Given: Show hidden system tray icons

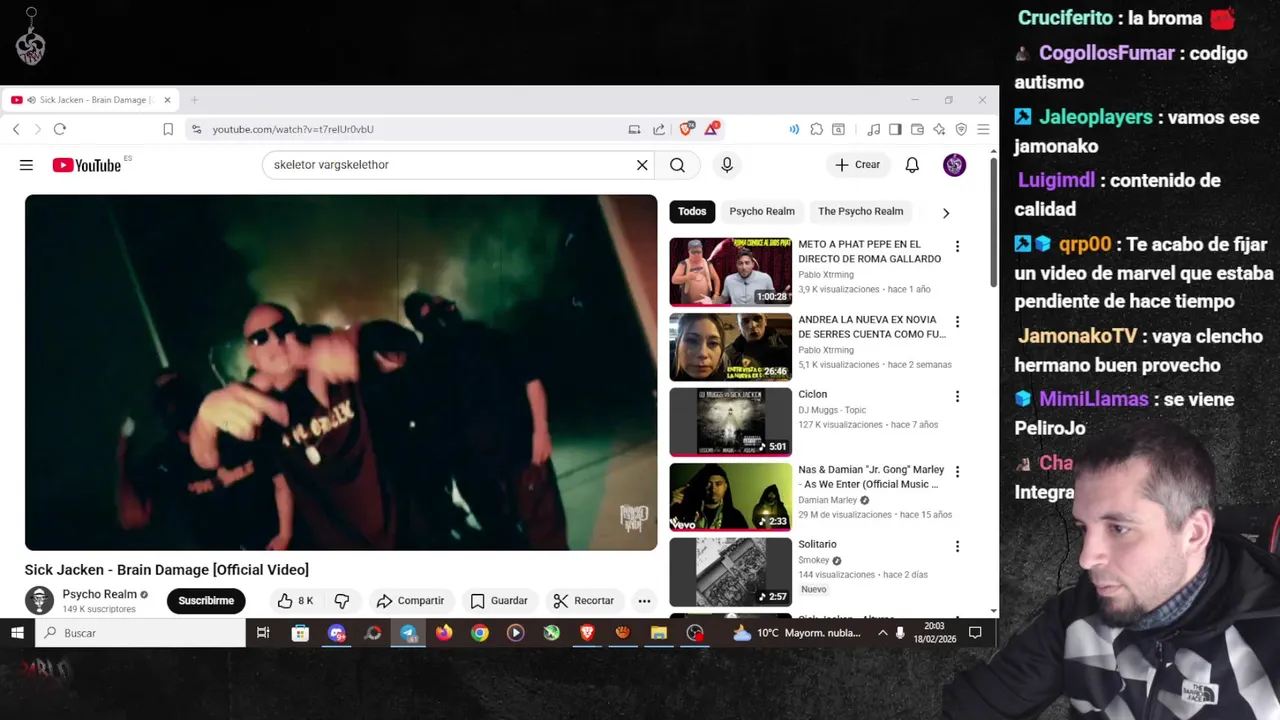Looking at the screenshot, I should (x=882, y=633).
